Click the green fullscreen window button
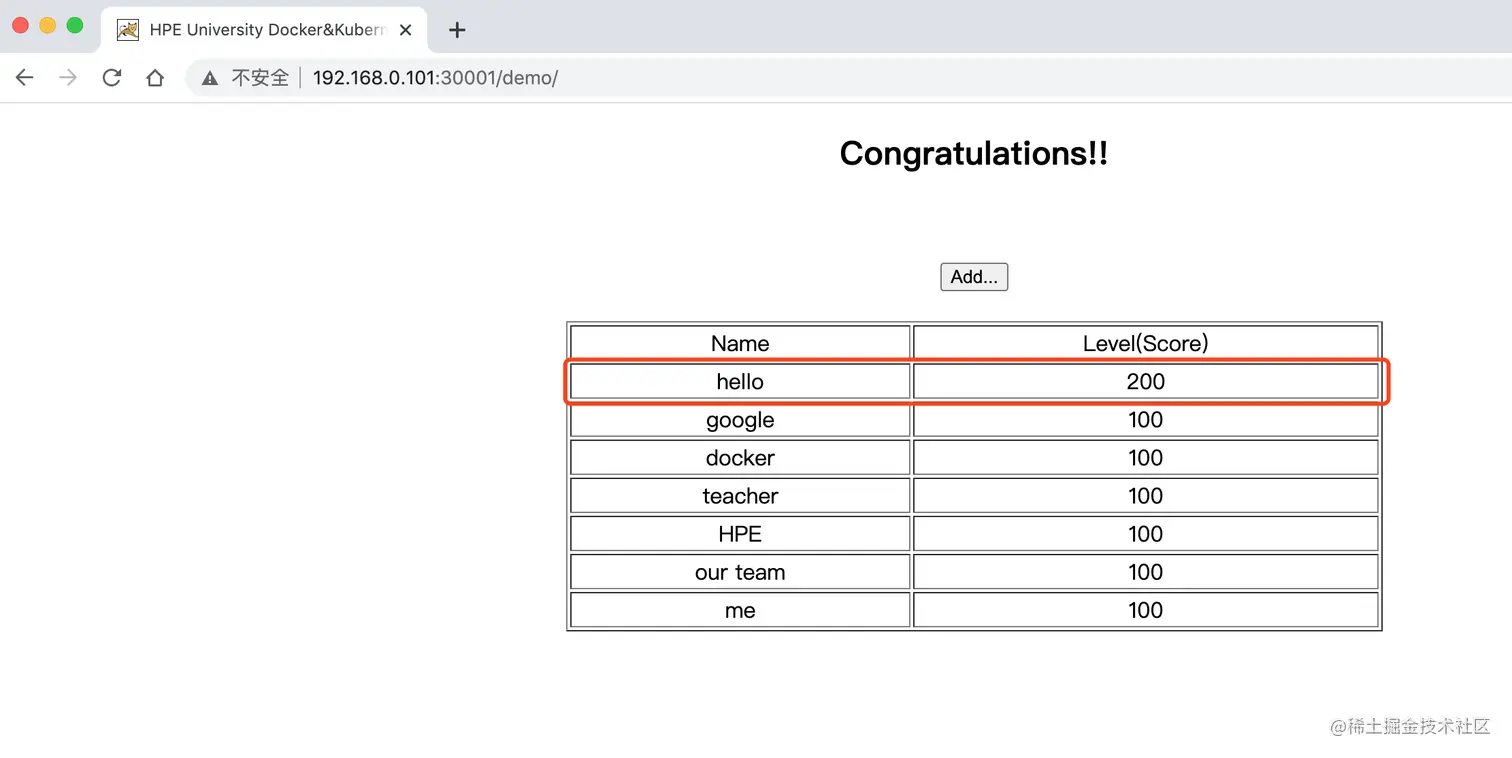 [74, 25]
